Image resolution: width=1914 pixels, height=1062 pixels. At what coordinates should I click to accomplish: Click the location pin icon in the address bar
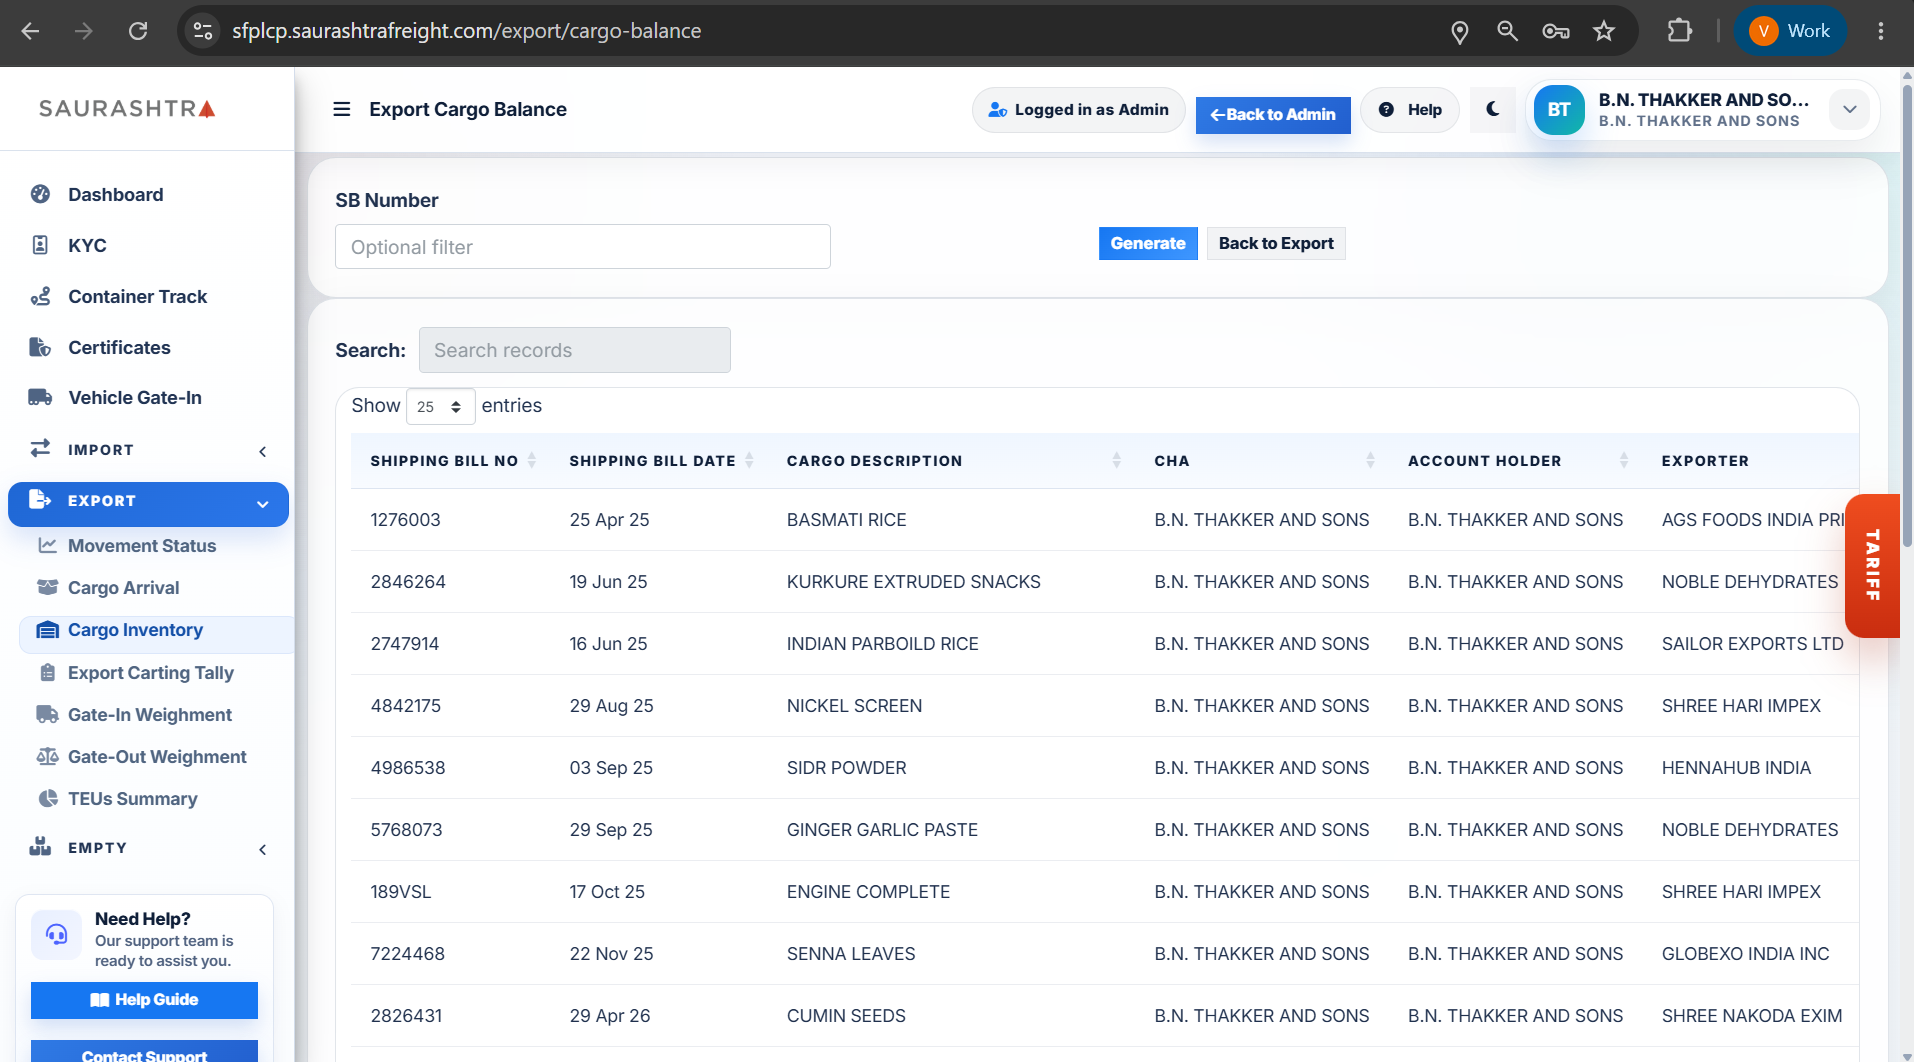tap(1459, 31)
